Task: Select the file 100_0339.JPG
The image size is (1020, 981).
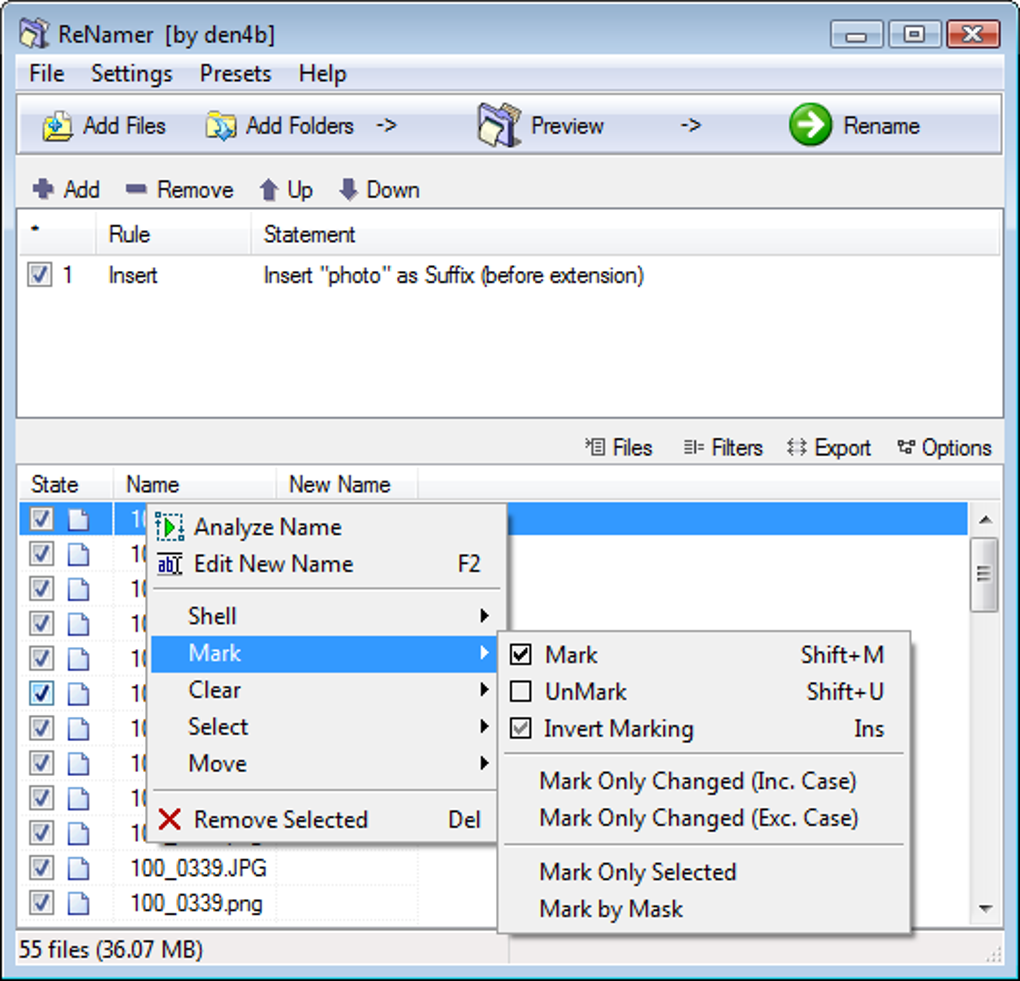Action: (198, 868)
